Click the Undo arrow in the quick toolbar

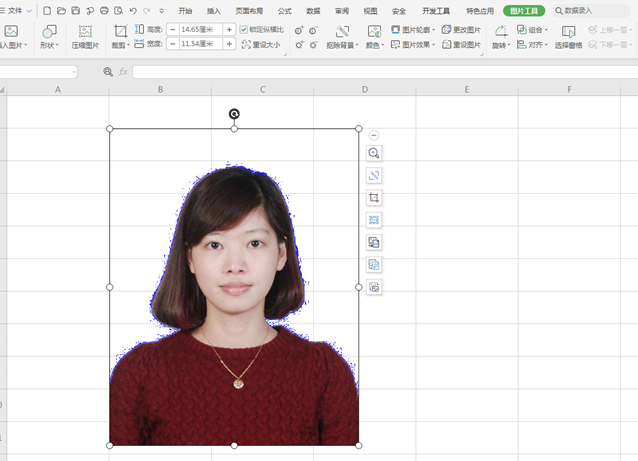(132, 10)
